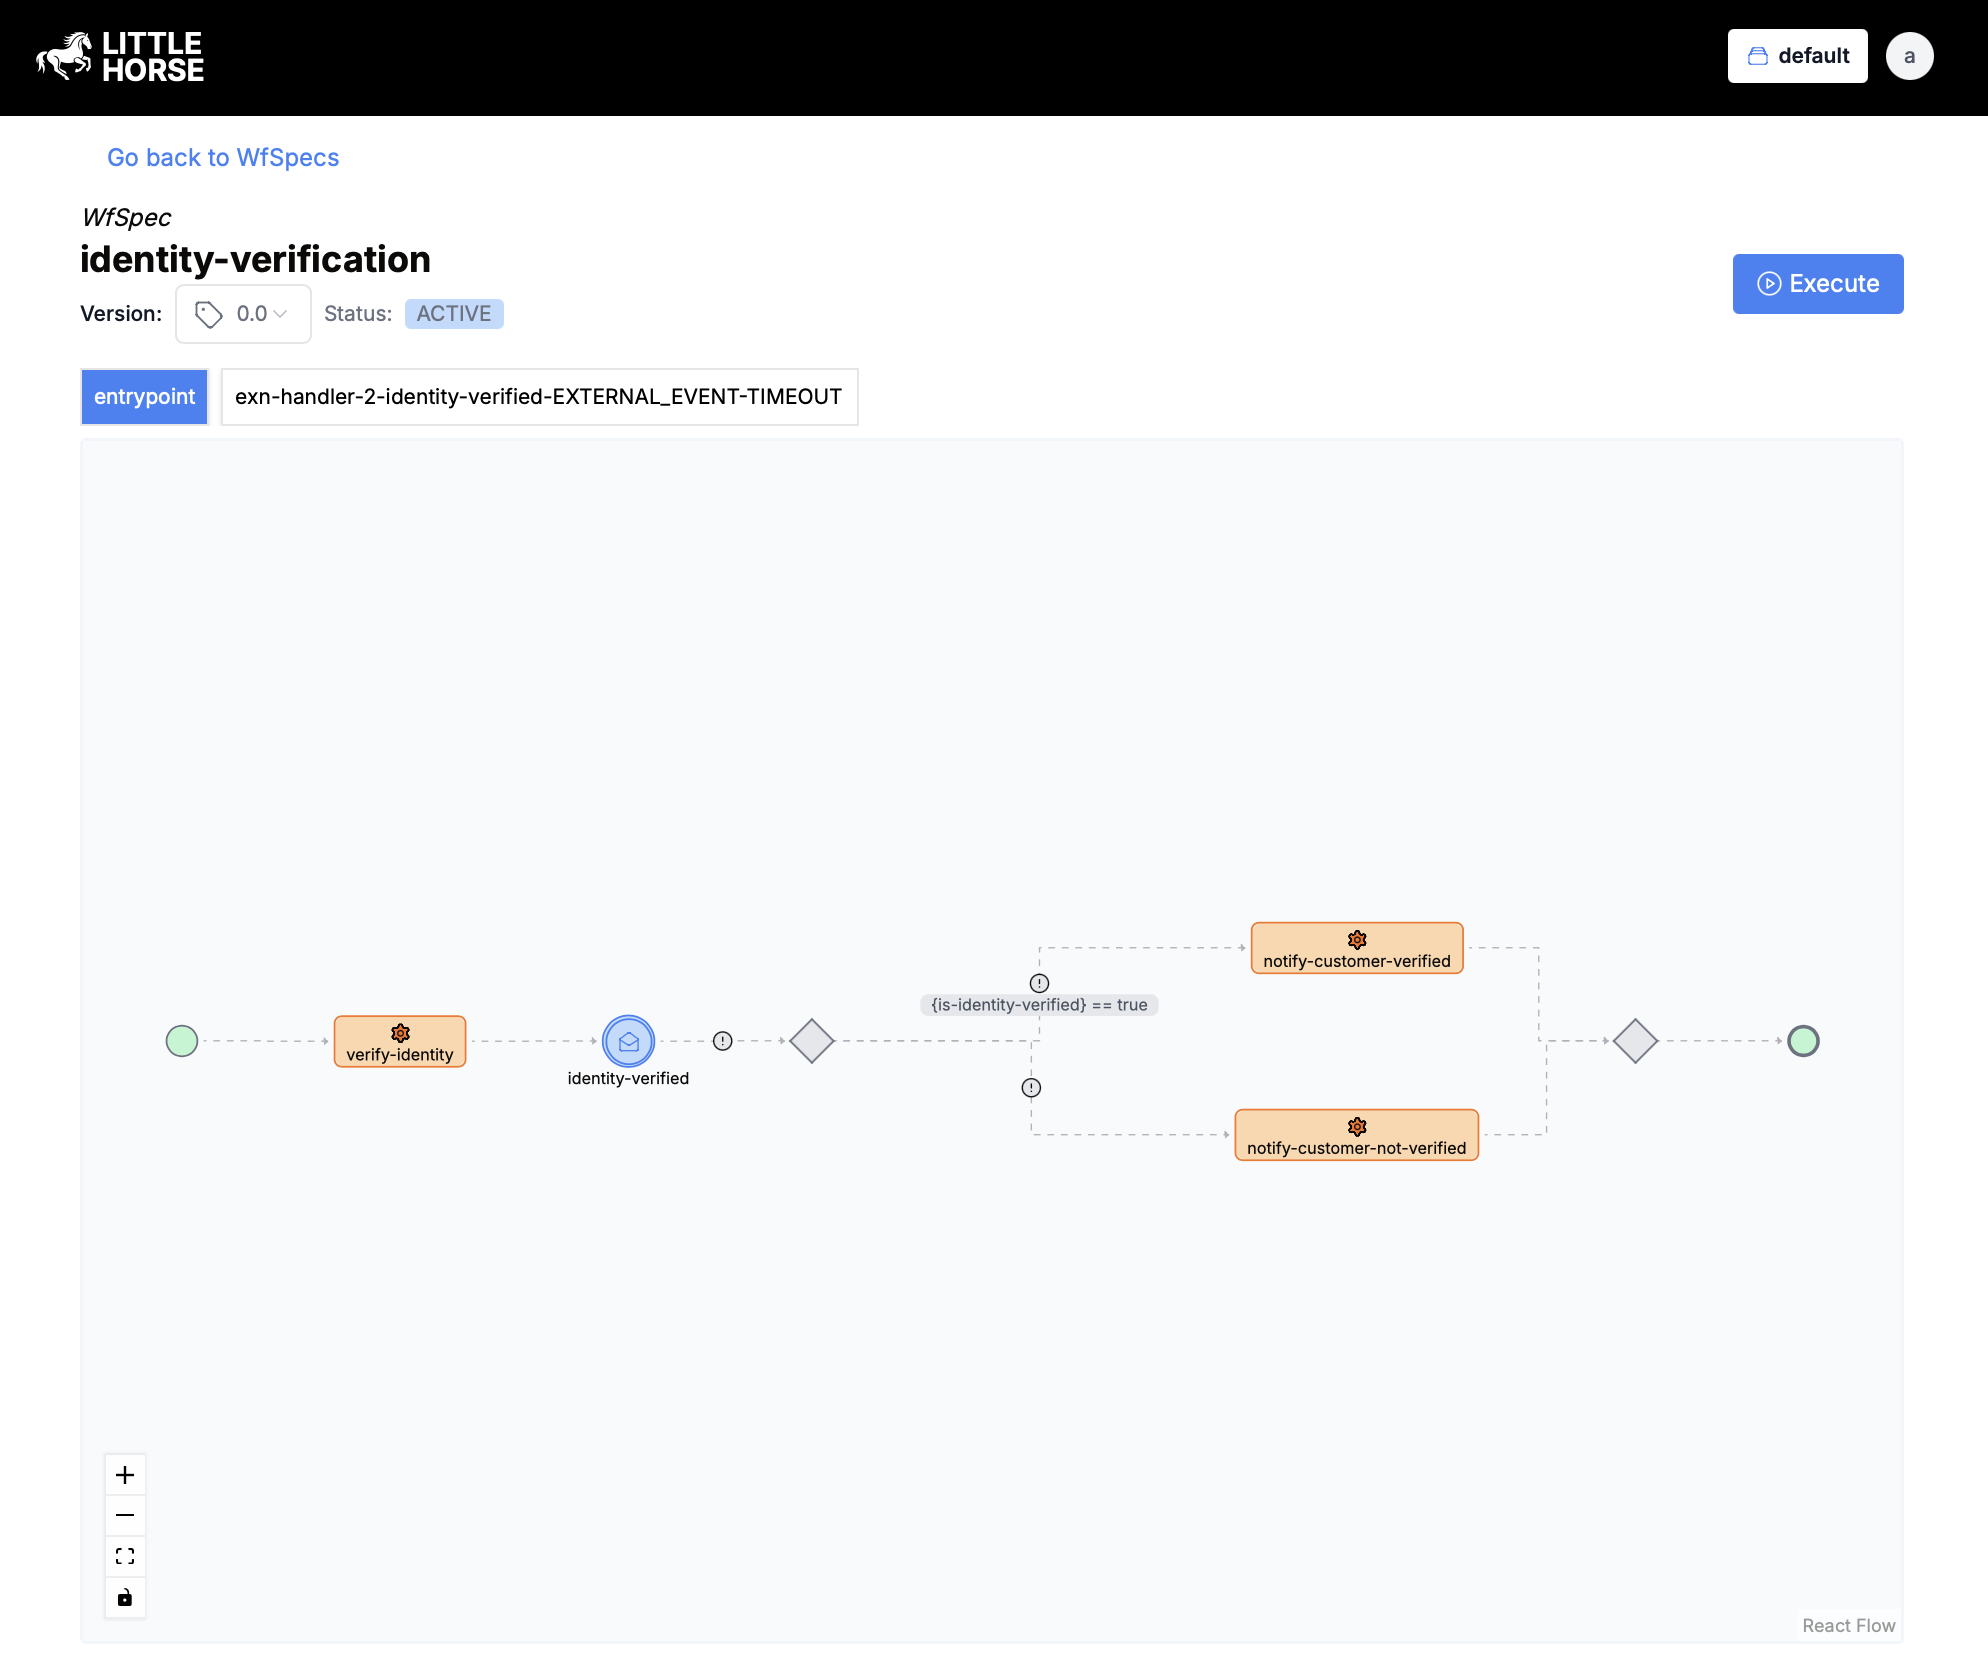Click the {is-identity-verified} == true condition label
Screen dimensions: 1988x1668
1039,1005
